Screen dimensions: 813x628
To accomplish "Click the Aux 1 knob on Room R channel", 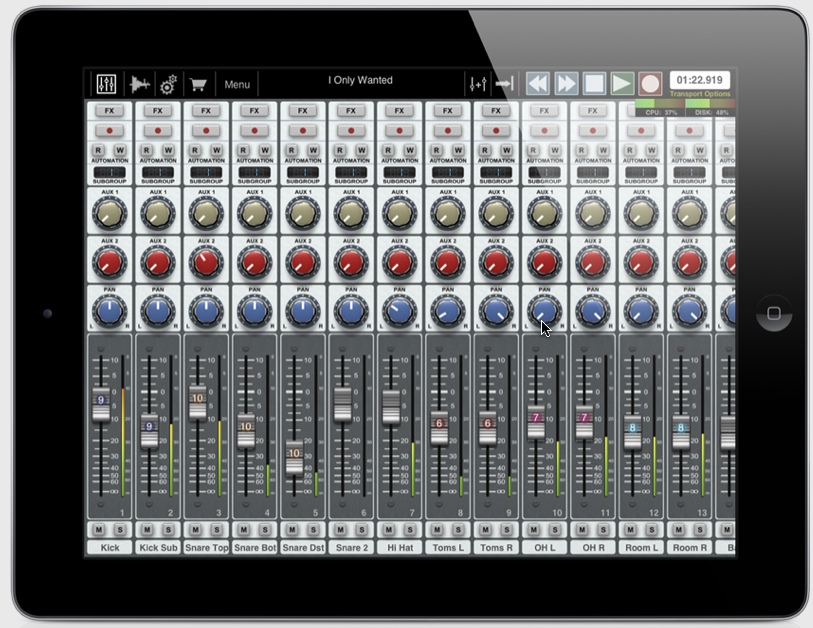I will tap(689, 213).
